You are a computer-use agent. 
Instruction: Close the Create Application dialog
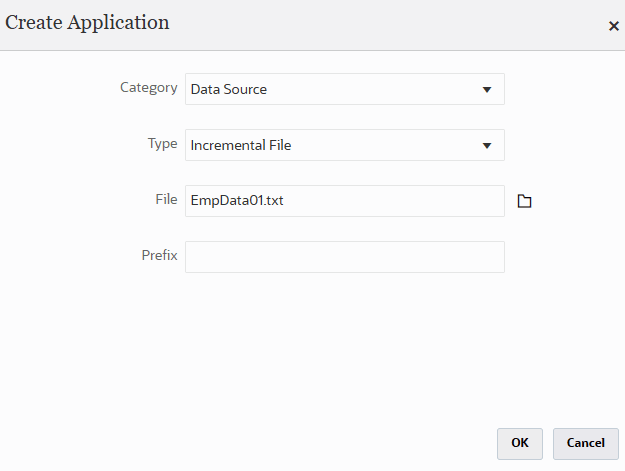pyautogui.click(x=613, y=26)
